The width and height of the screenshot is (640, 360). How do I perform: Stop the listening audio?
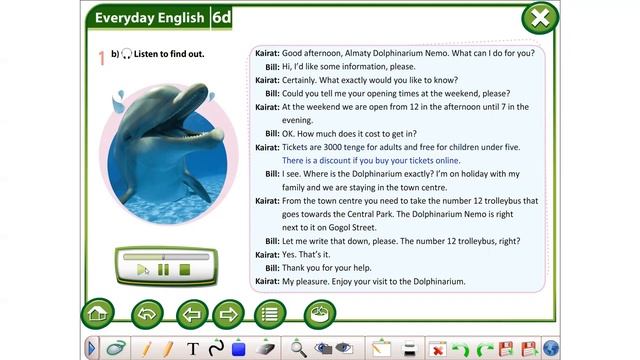click(185, 270)
